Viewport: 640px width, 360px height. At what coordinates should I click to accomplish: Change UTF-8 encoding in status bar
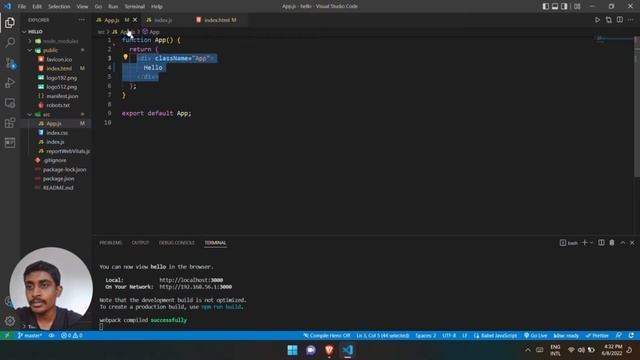click(x=449, y=336)
